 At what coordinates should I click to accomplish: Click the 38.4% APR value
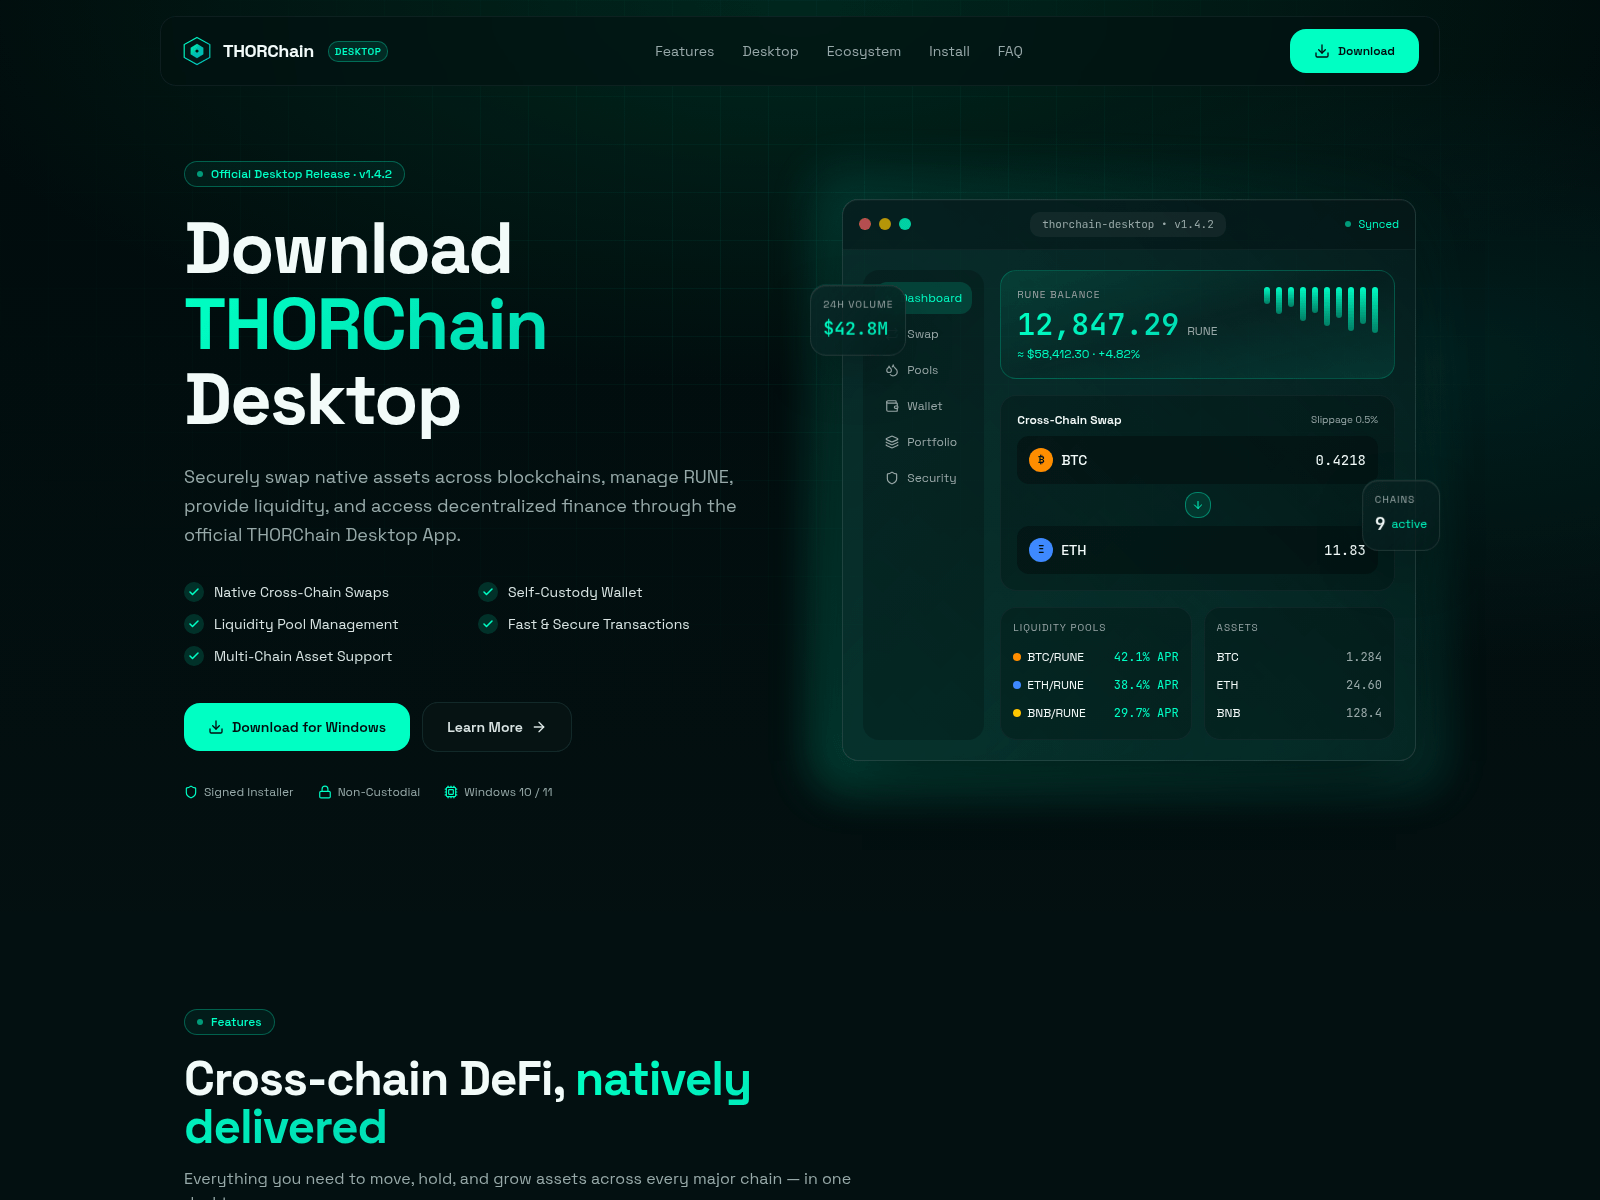coord(1146,685)
